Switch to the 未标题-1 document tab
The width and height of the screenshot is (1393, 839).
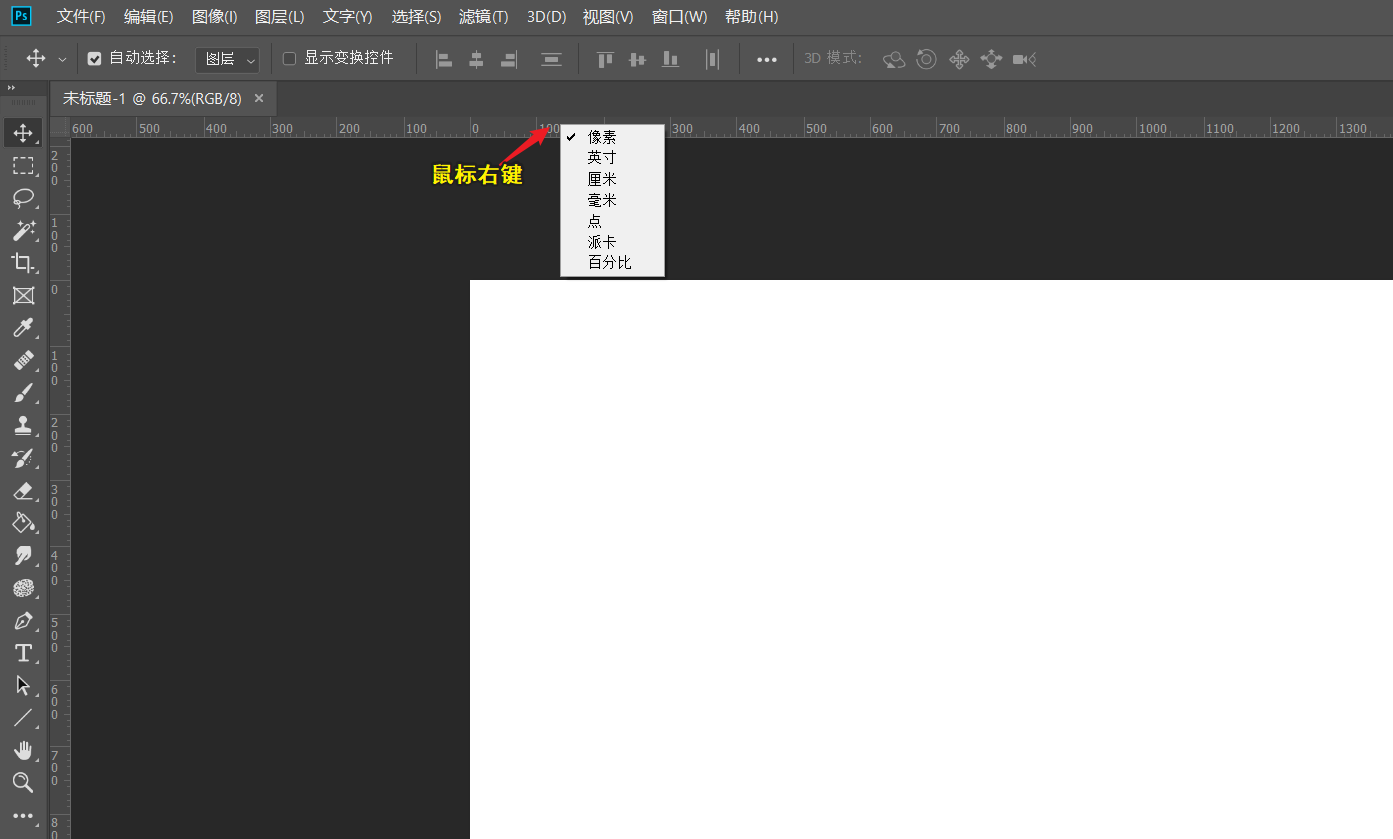pos(152,98)
